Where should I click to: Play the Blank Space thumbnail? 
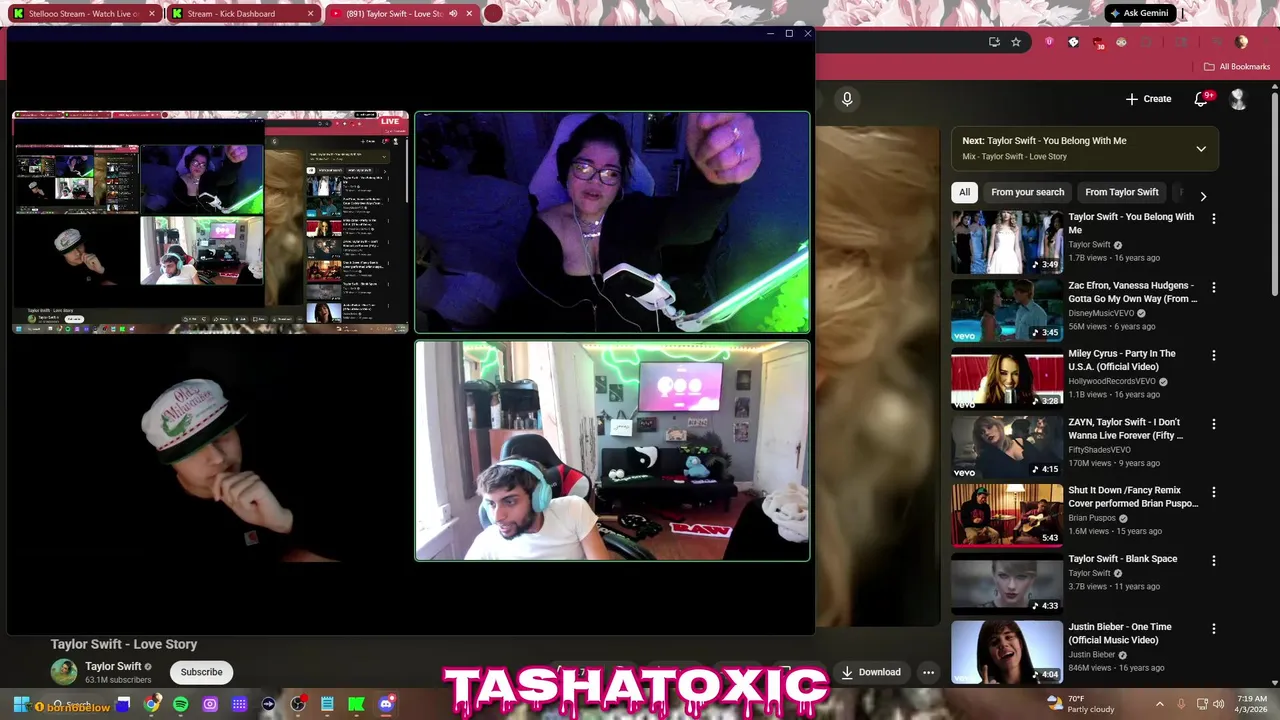(x=1007, y=584)
